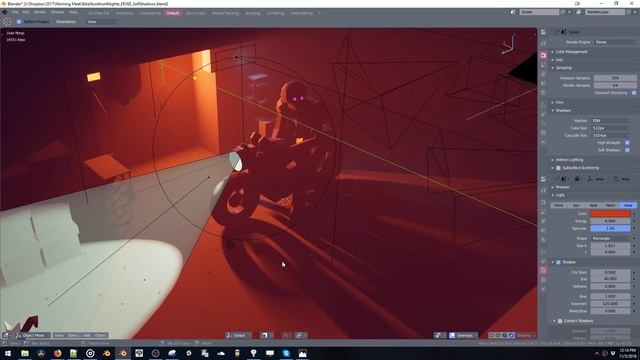Open the File menu
The width and height of the screenshot is (640, 360).
pos(15,13)
